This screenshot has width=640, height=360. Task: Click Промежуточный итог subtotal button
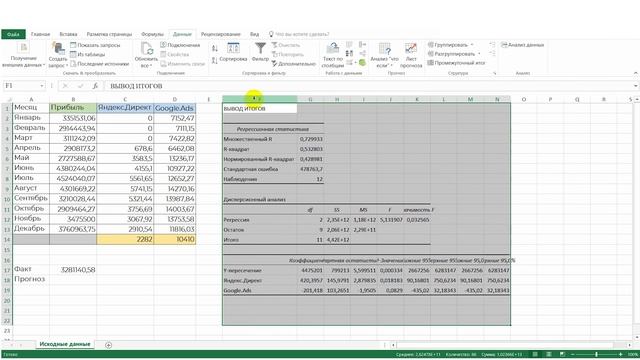point(456,63)
